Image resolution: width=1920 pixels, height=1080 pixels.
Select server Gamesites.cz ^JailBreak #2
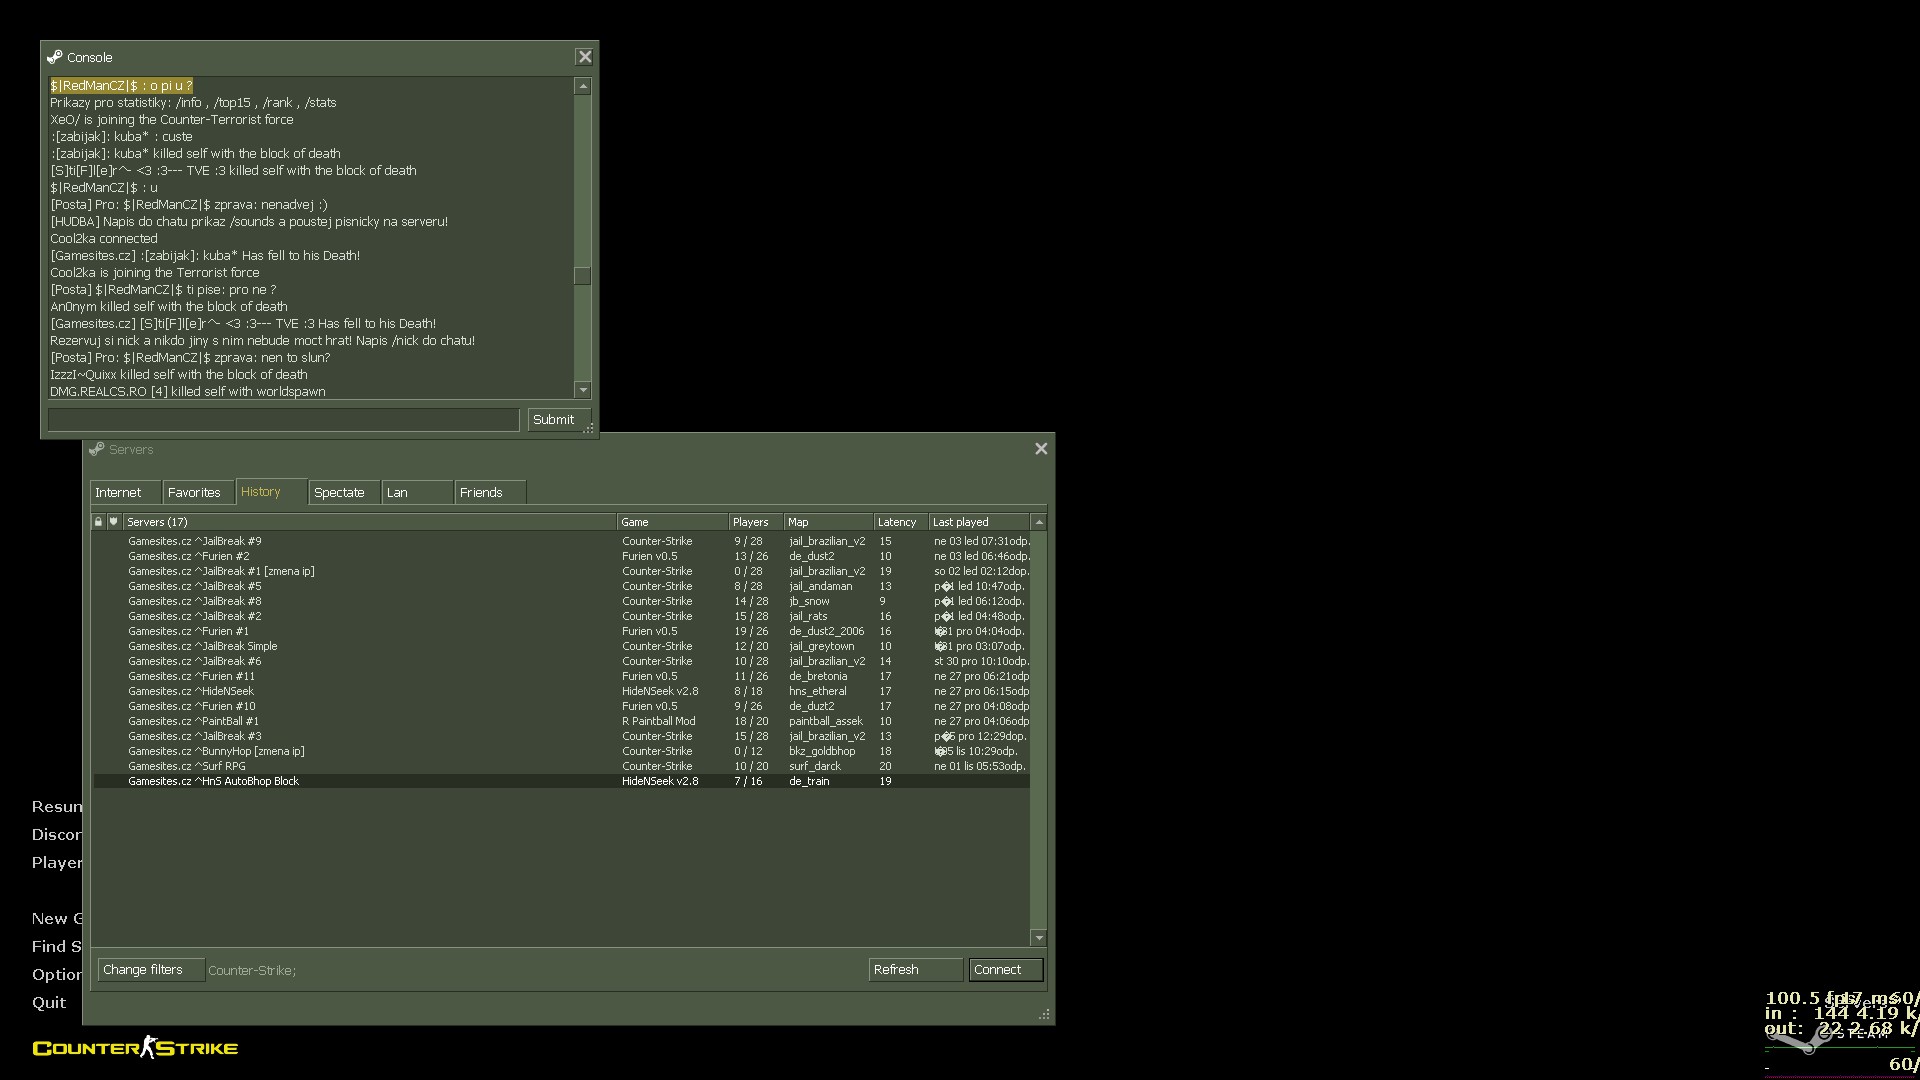561,616
